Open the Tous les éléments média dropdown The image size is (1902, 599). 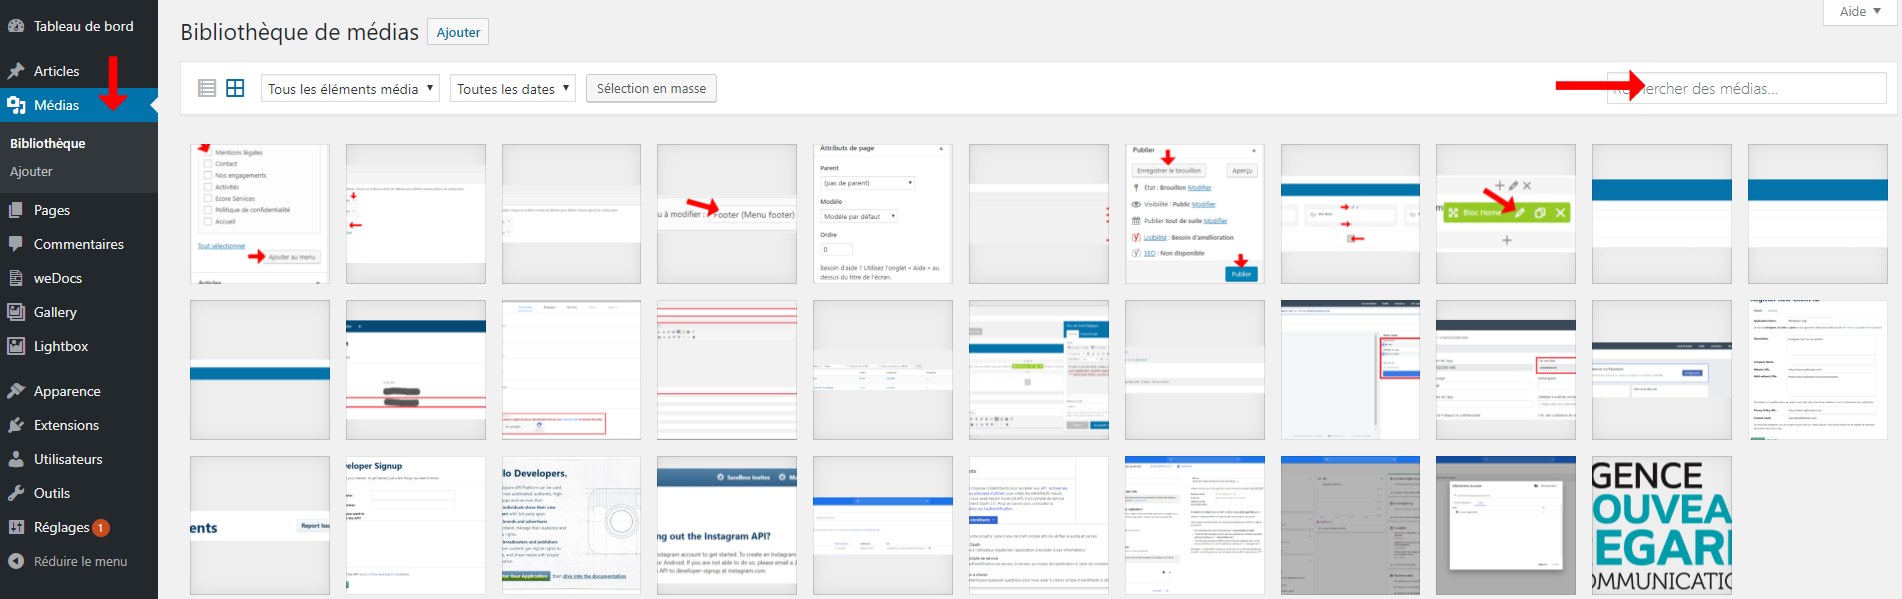click(350, 89)
